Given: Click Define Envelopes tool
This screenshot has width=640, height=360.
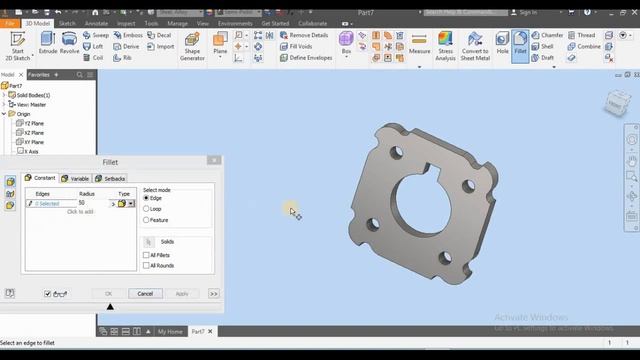Looking at the screenshot, I should click(306, 58).
